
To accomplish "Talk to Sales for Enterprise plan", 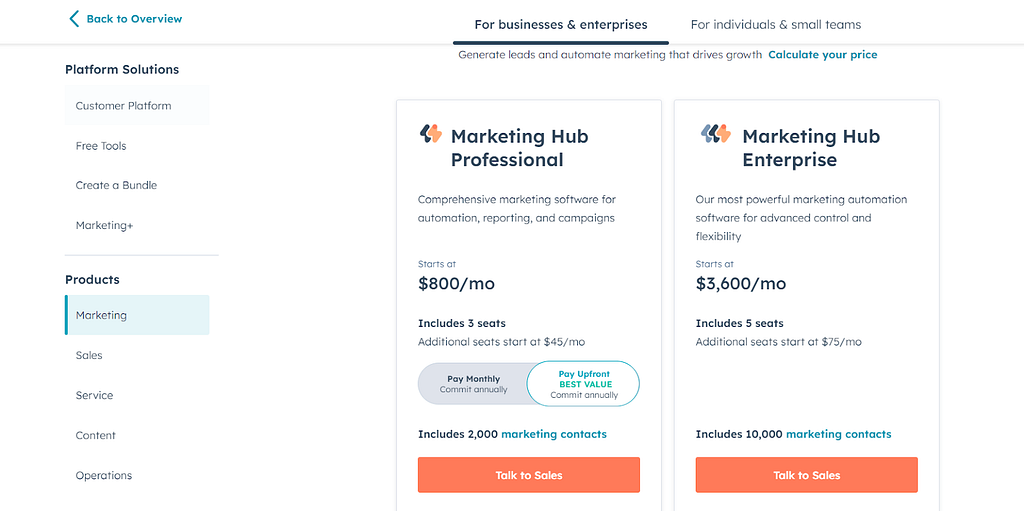I will (x=807, y=475).
